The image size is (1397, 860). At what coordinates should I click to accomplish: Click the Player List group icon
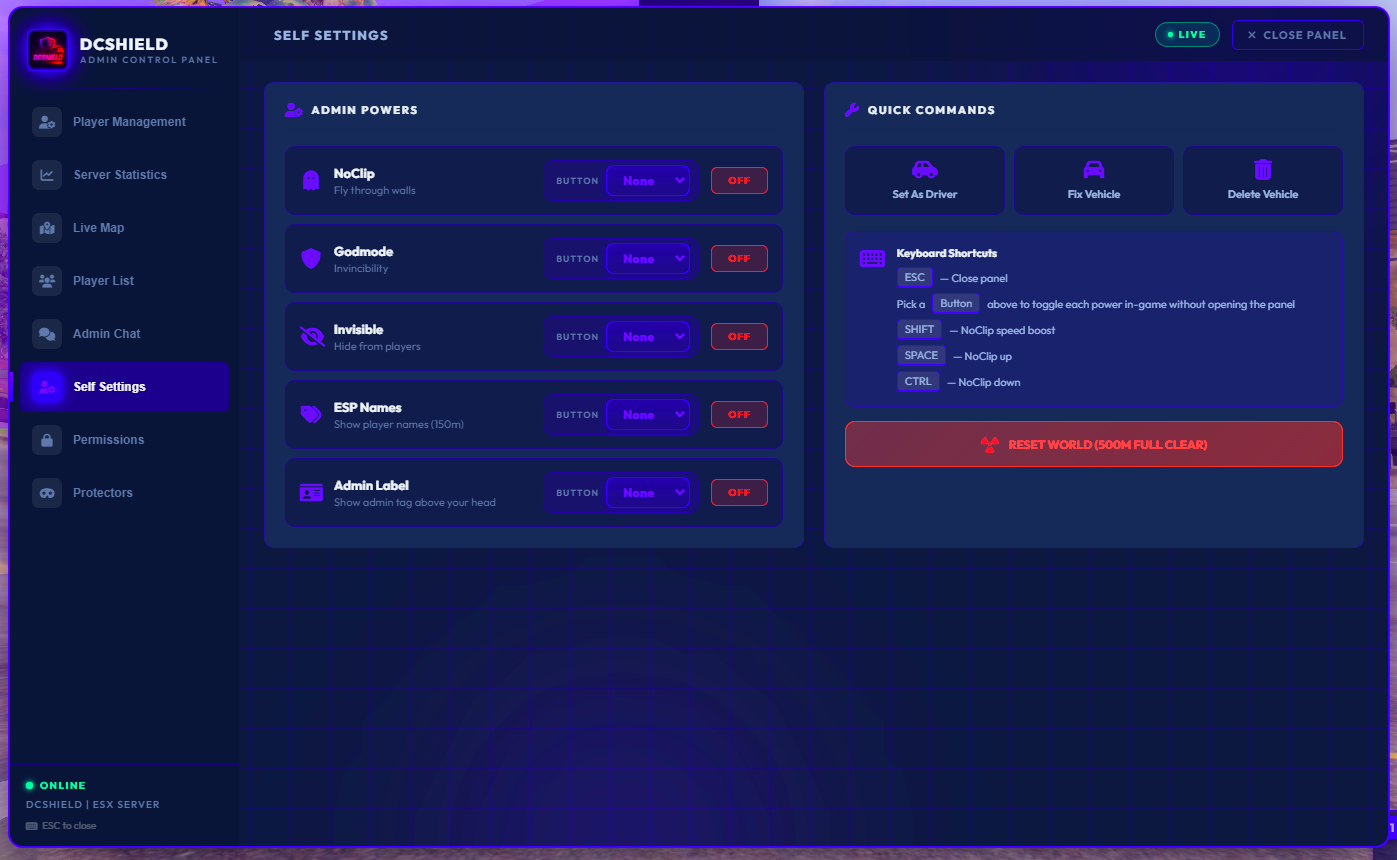click(x=47, y=281)
